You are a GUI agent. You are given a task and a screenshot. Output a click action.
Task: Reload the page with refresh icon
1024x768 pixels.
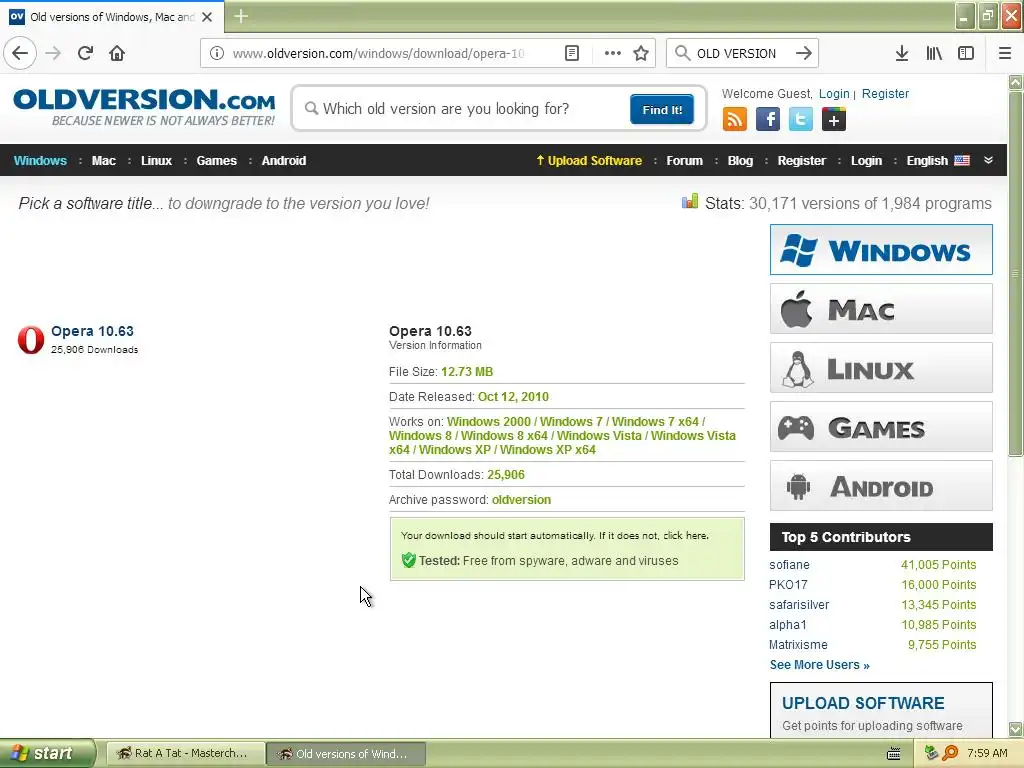point(85,53)
